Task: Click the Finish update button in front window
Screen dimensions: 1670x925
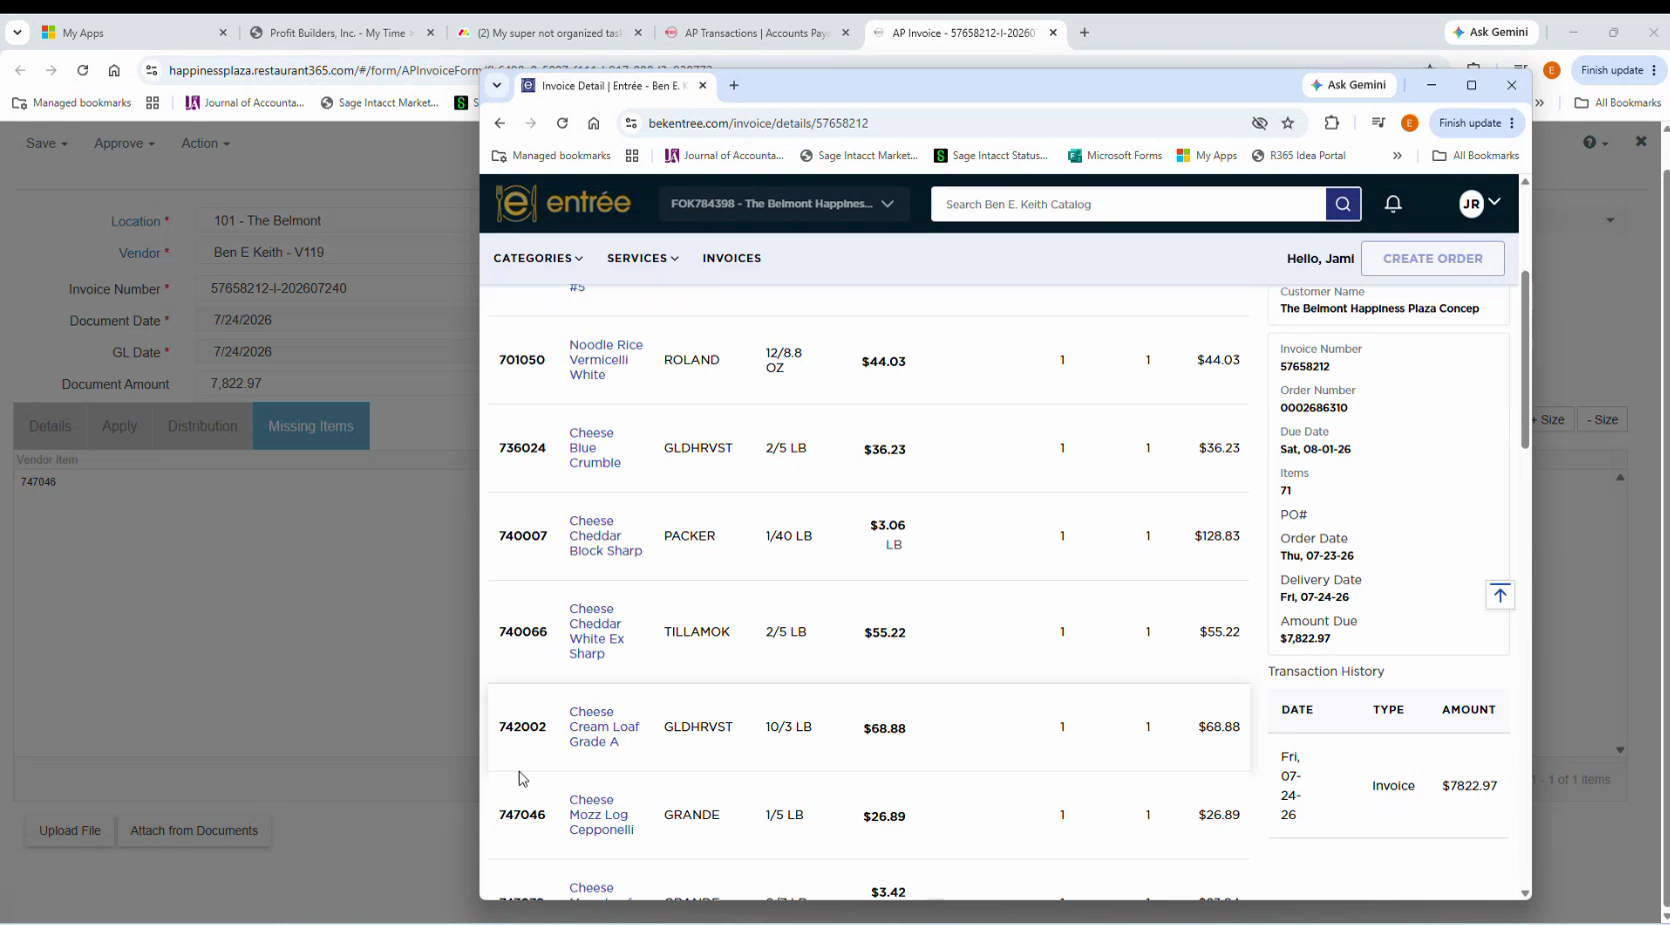Action: click(x=1477, y=123)
